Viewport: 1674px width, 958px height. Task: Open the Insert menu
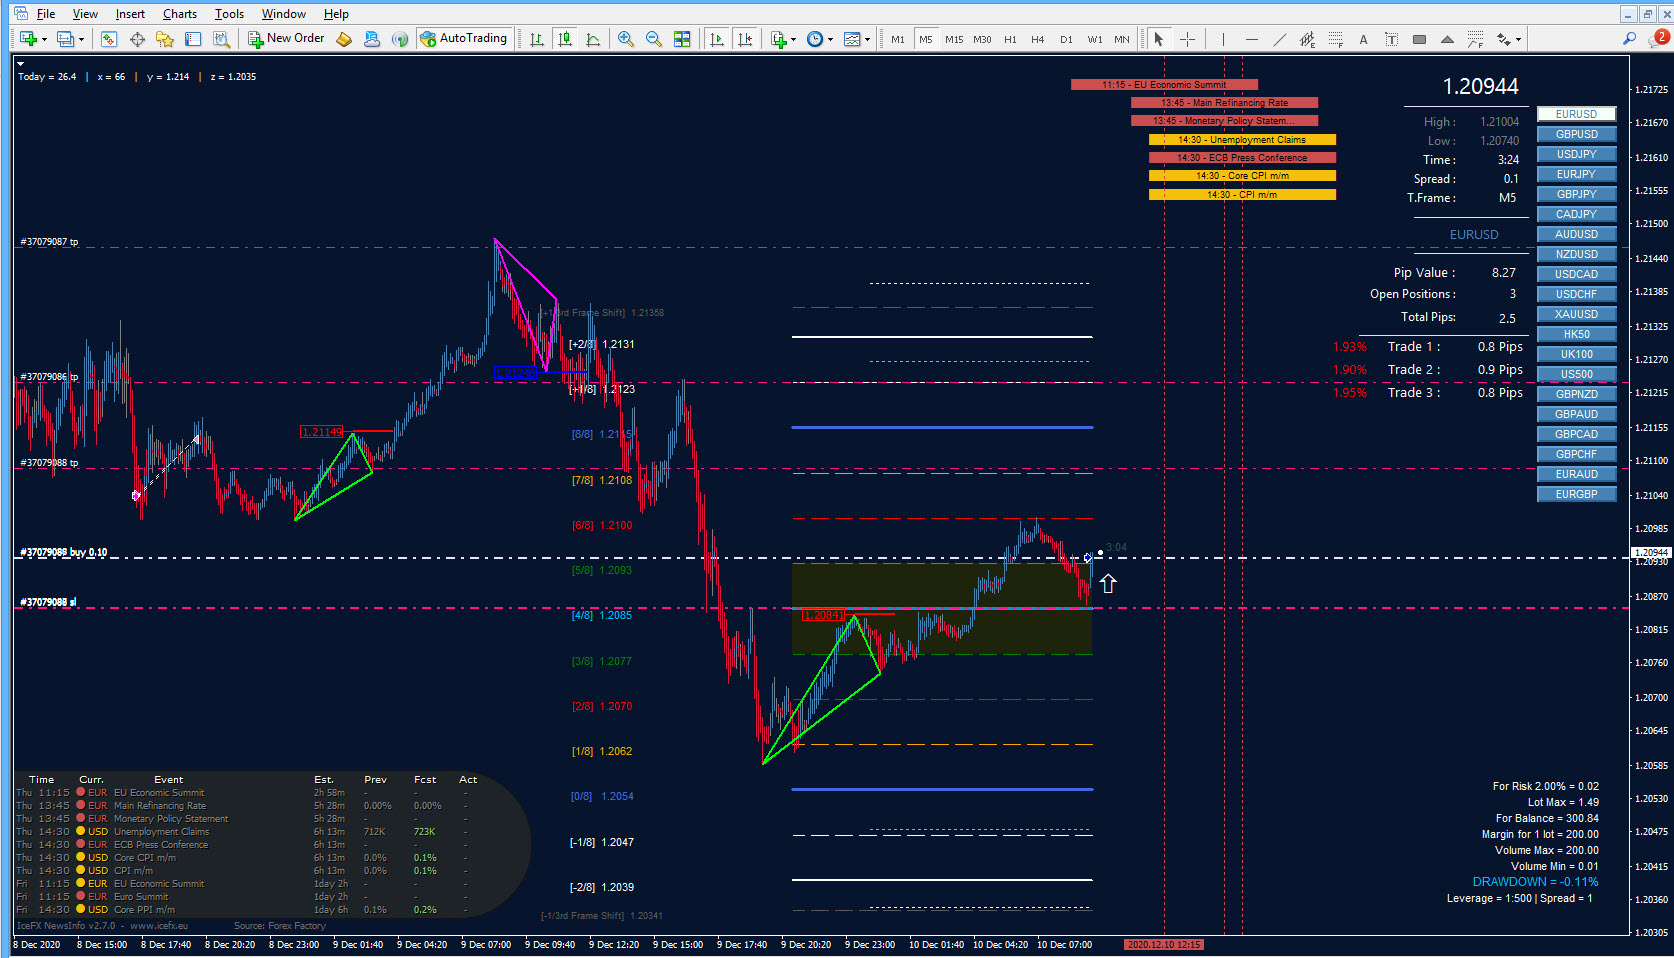[130, 14]
